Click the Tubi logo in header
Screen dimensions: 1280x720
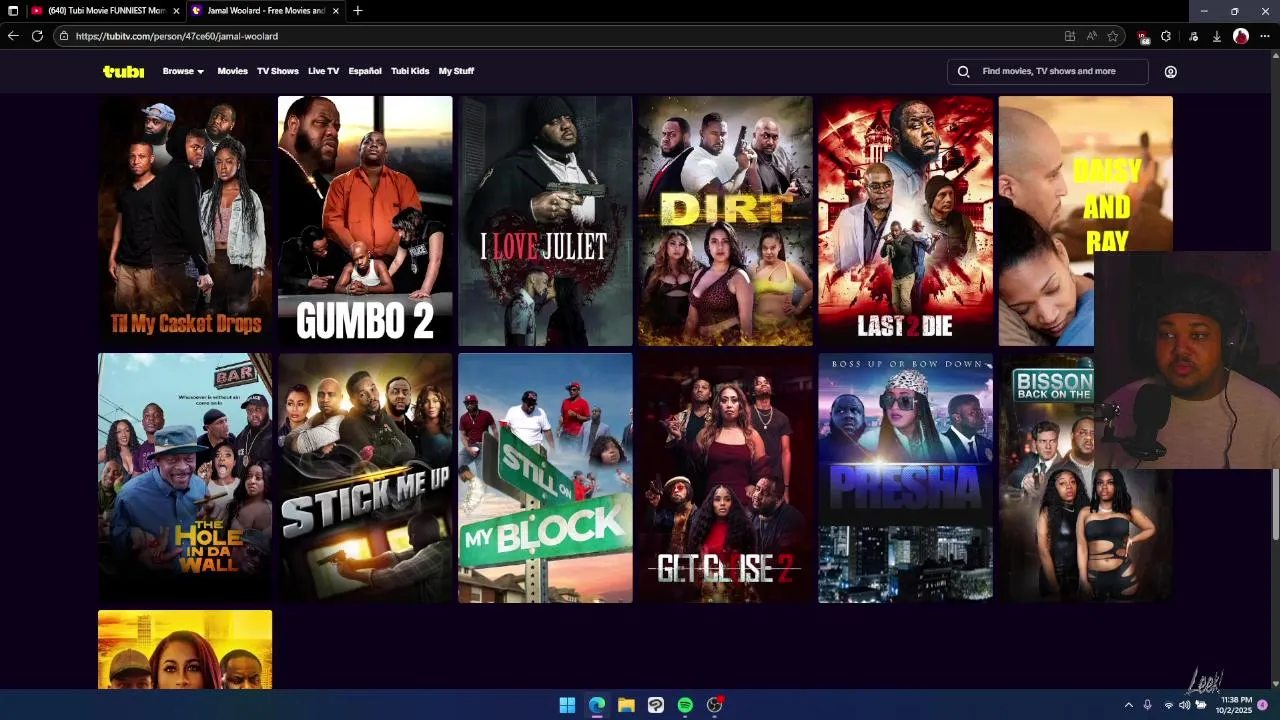click(x=123, y=71)
